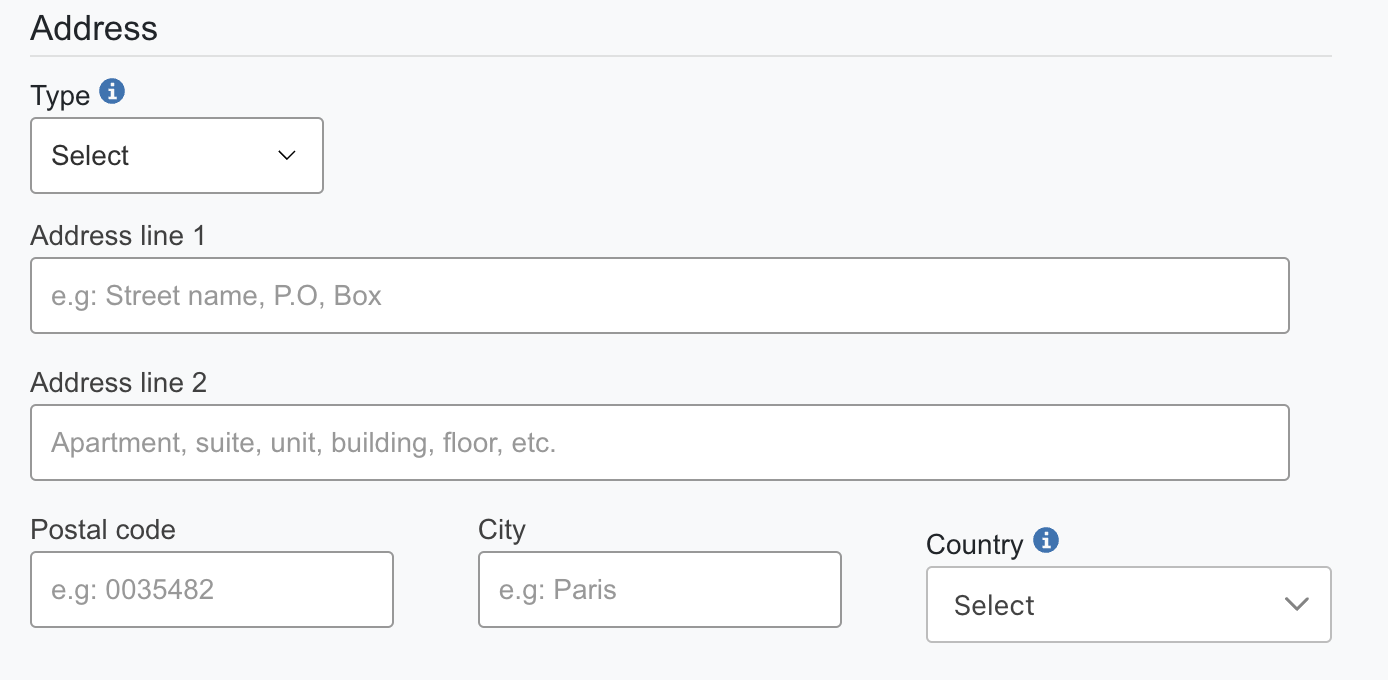1388x680 pixels.
Task: Expand the Country dropdown
Action: point(1128,605)
